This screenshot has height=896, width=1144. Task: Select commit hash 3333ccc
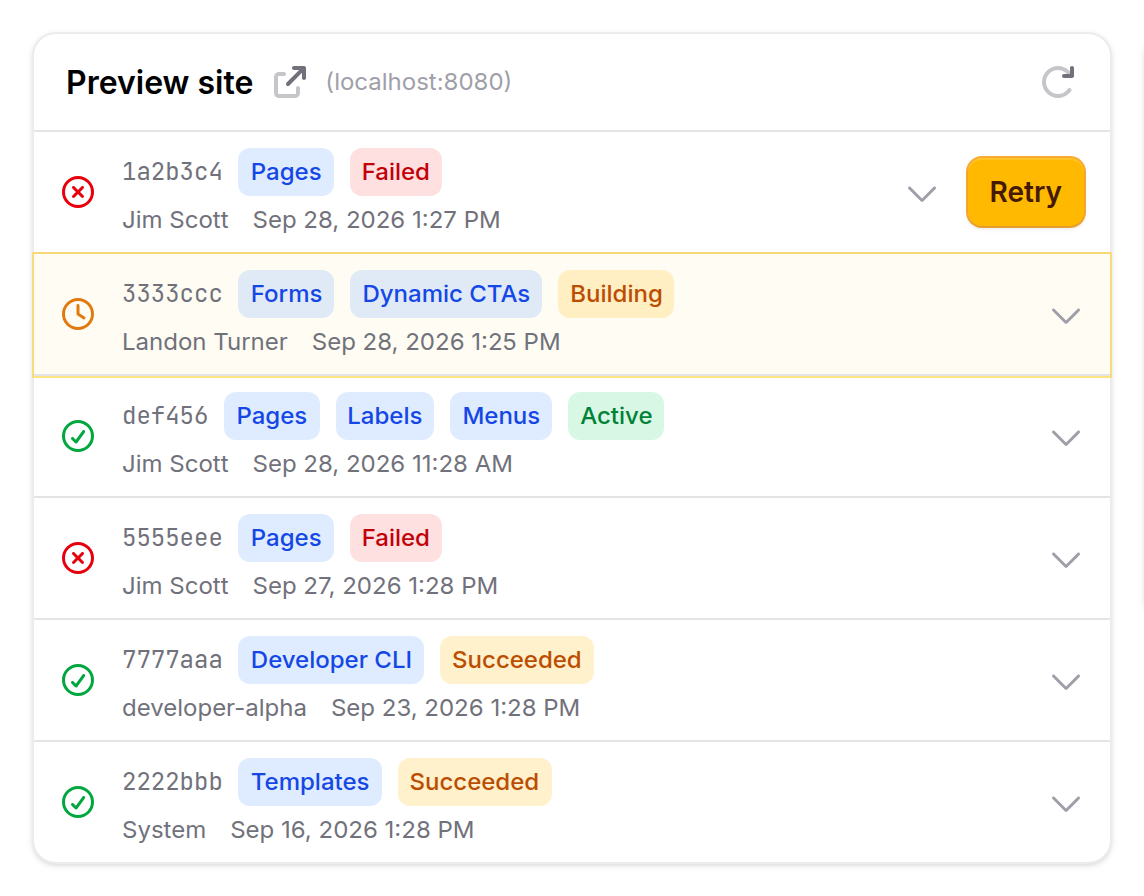(172, 293)
